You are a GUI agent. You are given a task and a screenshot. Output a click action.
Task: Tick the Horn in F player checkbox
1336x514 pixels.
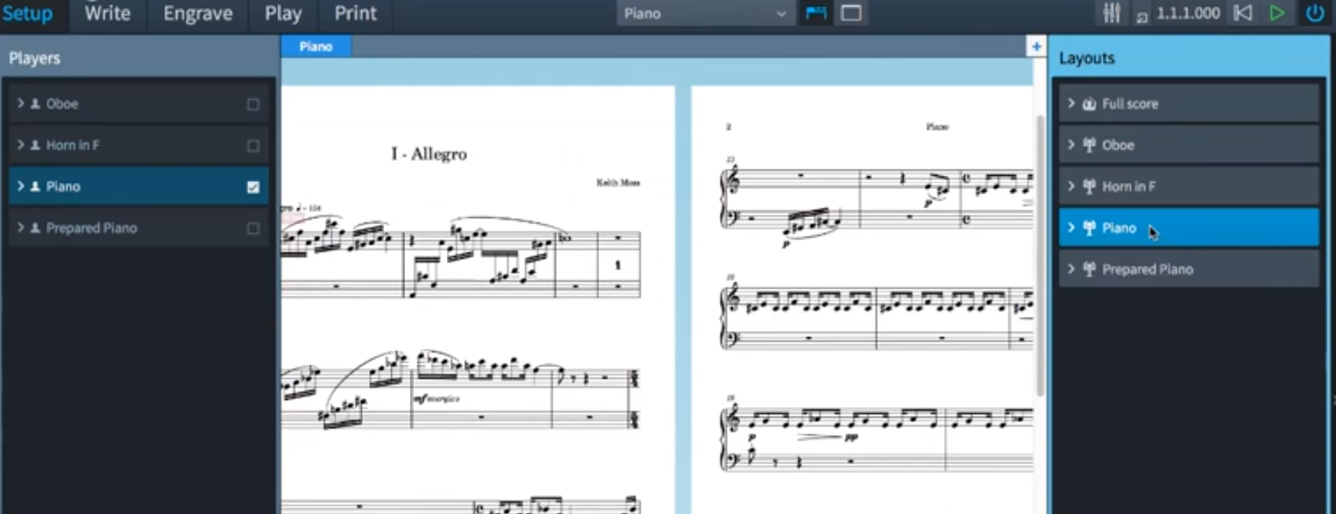coord(253,146)
